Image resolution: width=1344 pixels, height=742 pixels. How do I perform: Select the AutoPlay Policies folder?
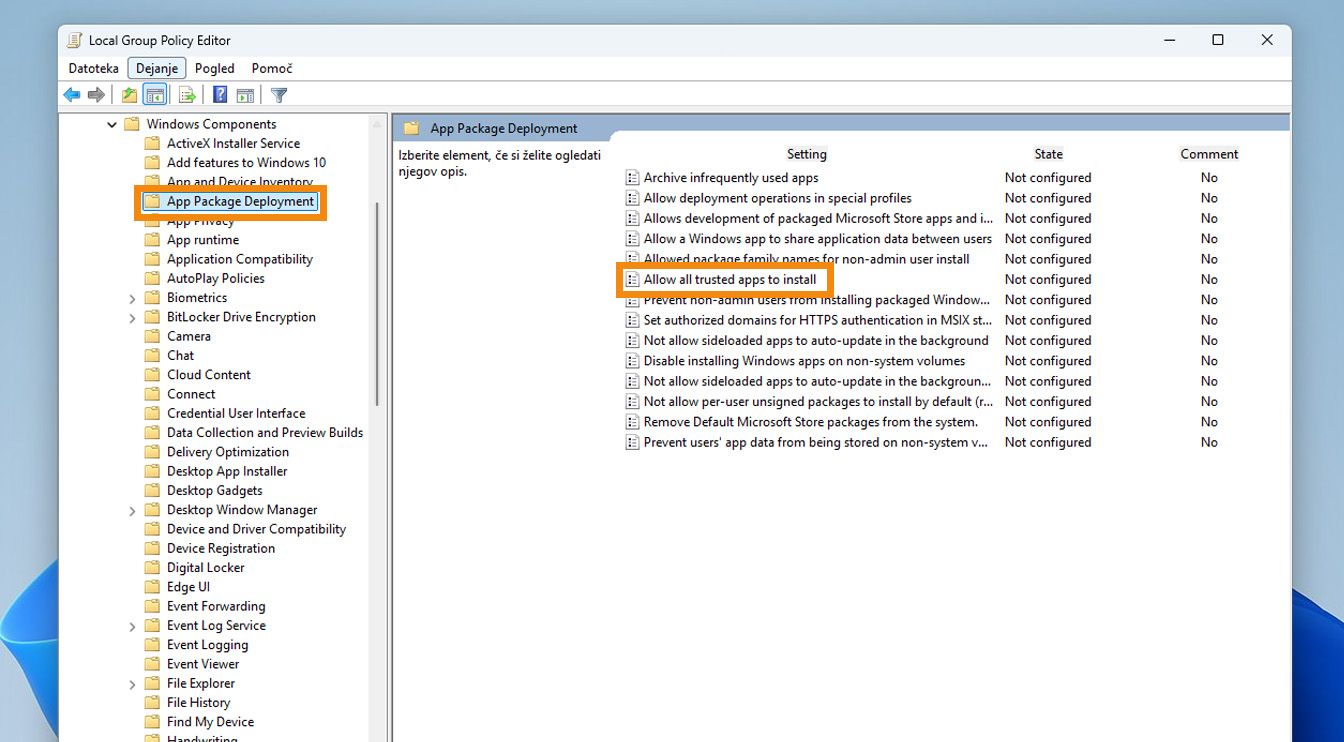(216, 278)
